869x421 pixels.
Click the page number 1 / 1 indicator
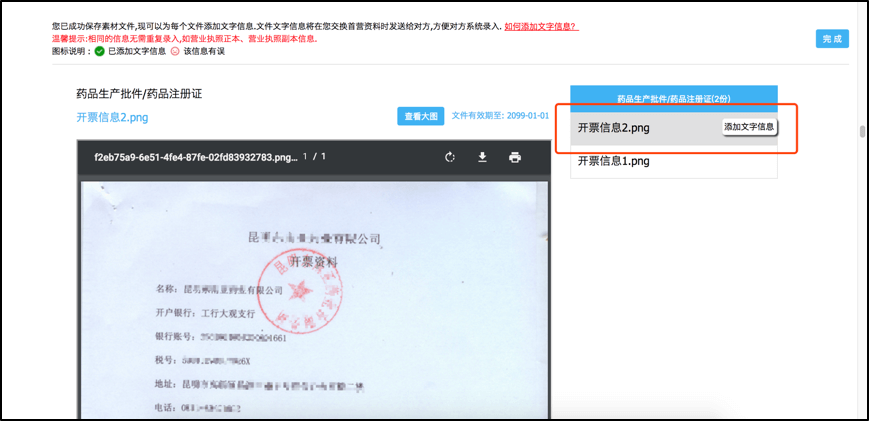(x=314, y=157)
